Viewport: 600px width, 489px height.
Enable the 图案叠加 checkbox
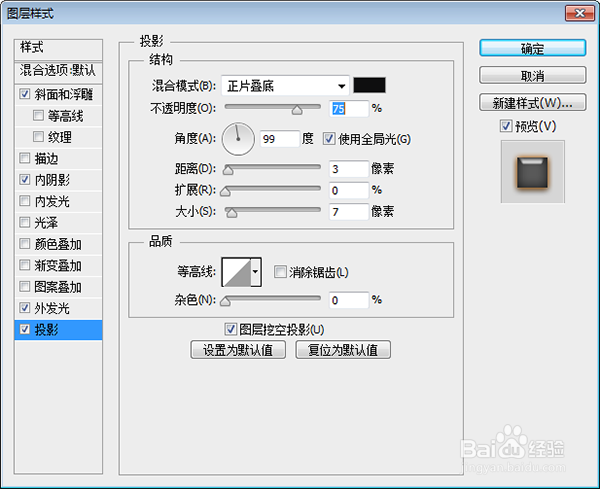(x=25, y=286)
